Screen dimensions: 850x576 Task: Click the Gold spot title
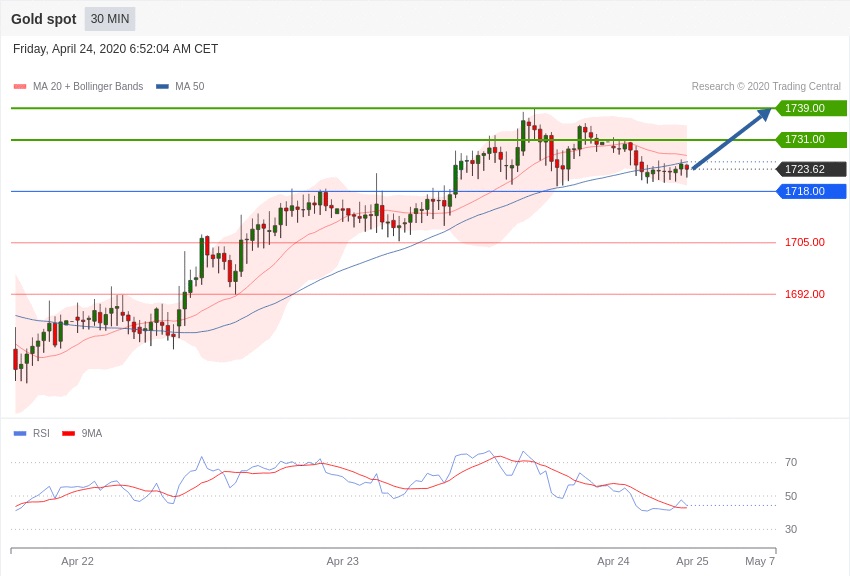tap(44, 19)
